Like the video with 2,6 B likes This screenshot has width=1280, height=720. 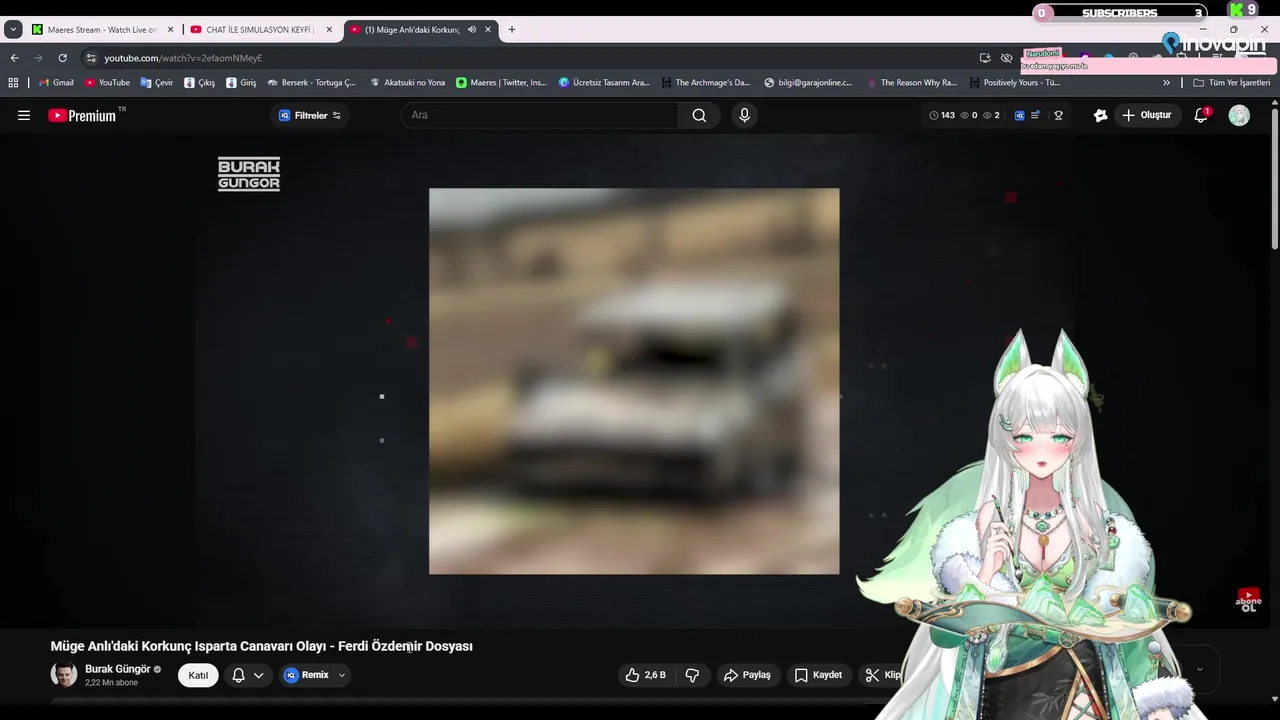click(x=645, y=675)
